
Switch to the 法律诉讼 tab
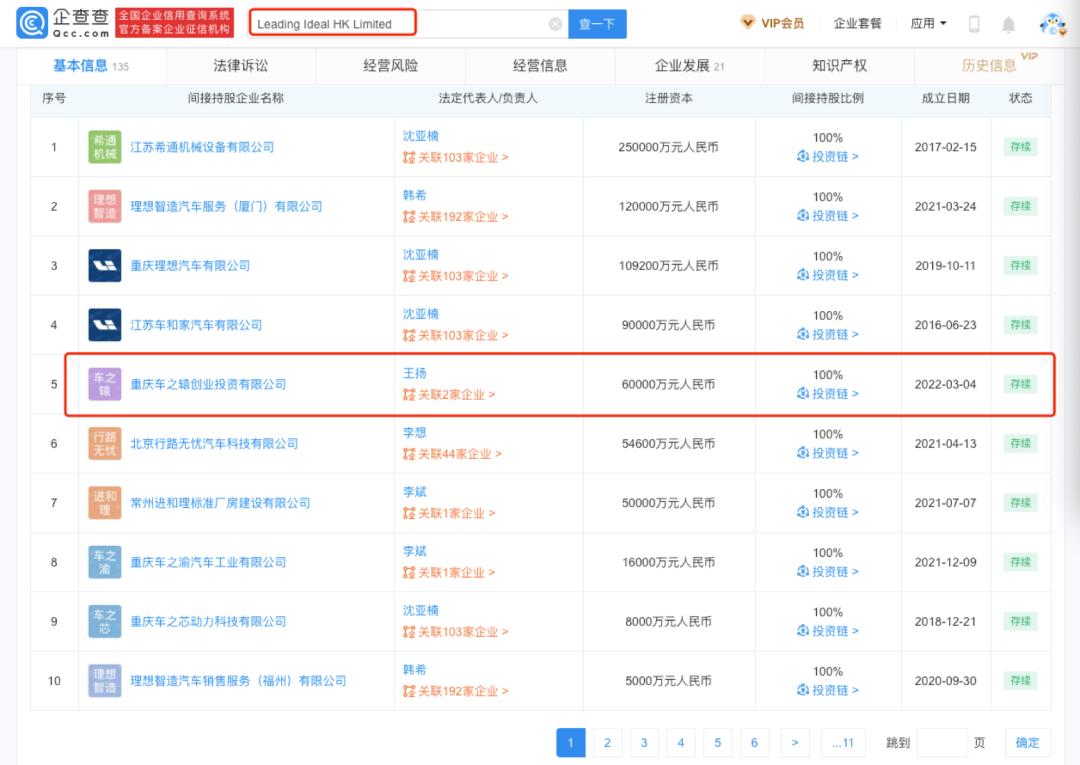240,65
